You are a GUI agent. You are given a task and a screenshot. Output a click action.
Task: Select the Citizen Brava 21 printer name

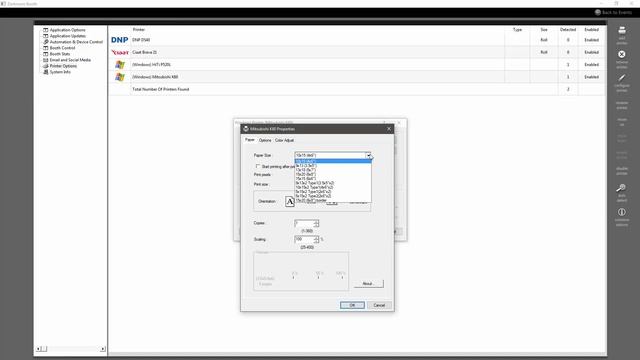144,52
